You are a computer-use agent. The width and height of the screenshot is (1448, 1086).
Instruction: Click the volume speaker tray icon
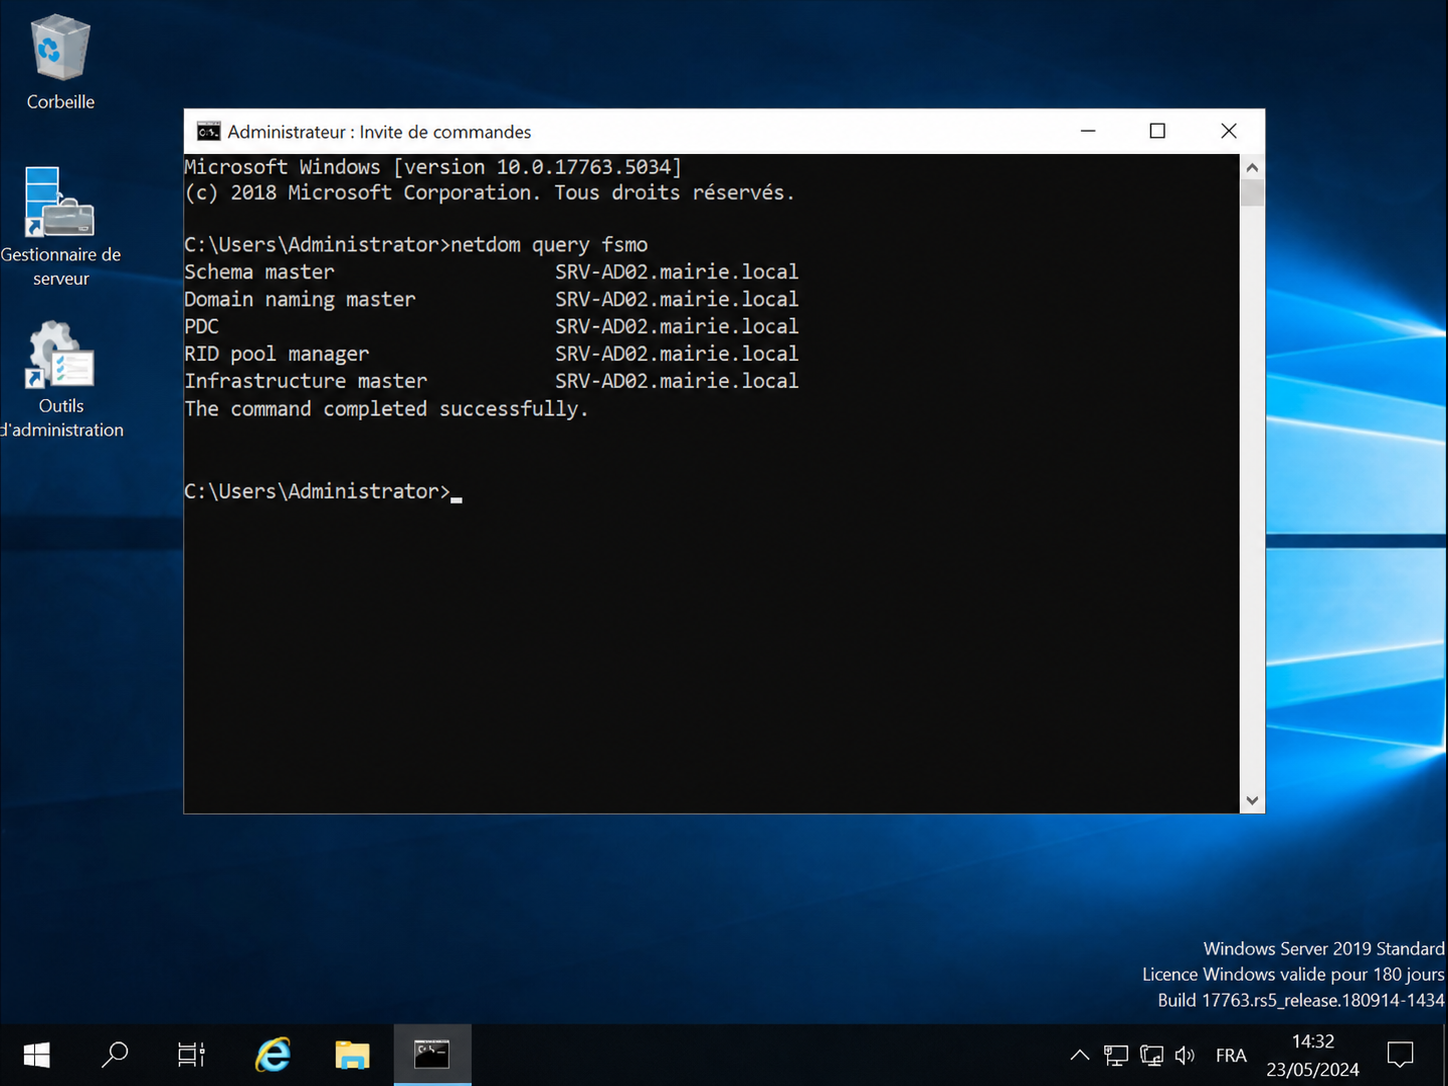(x=1185, y=1055)
